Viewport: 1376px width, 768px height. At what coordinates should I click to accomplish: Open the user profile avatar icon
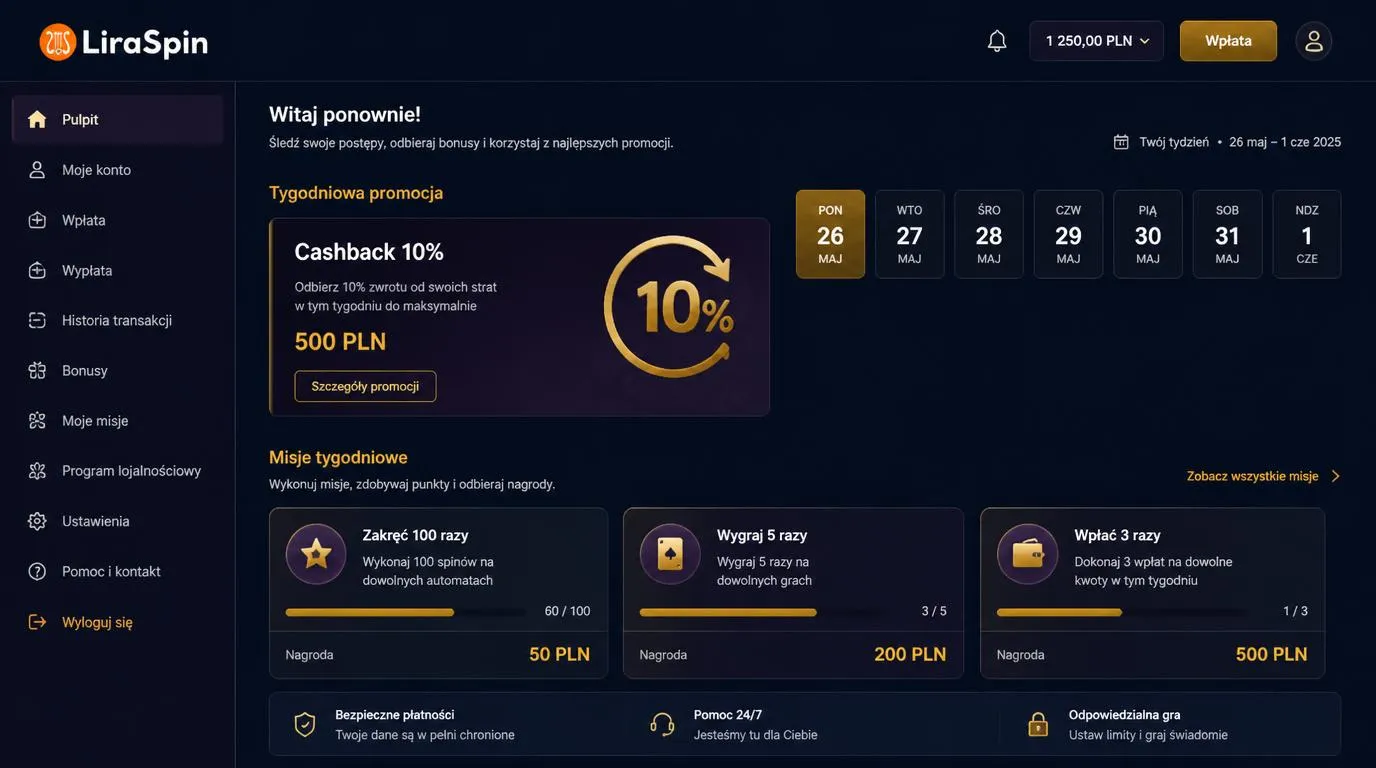pos(1314,41)
